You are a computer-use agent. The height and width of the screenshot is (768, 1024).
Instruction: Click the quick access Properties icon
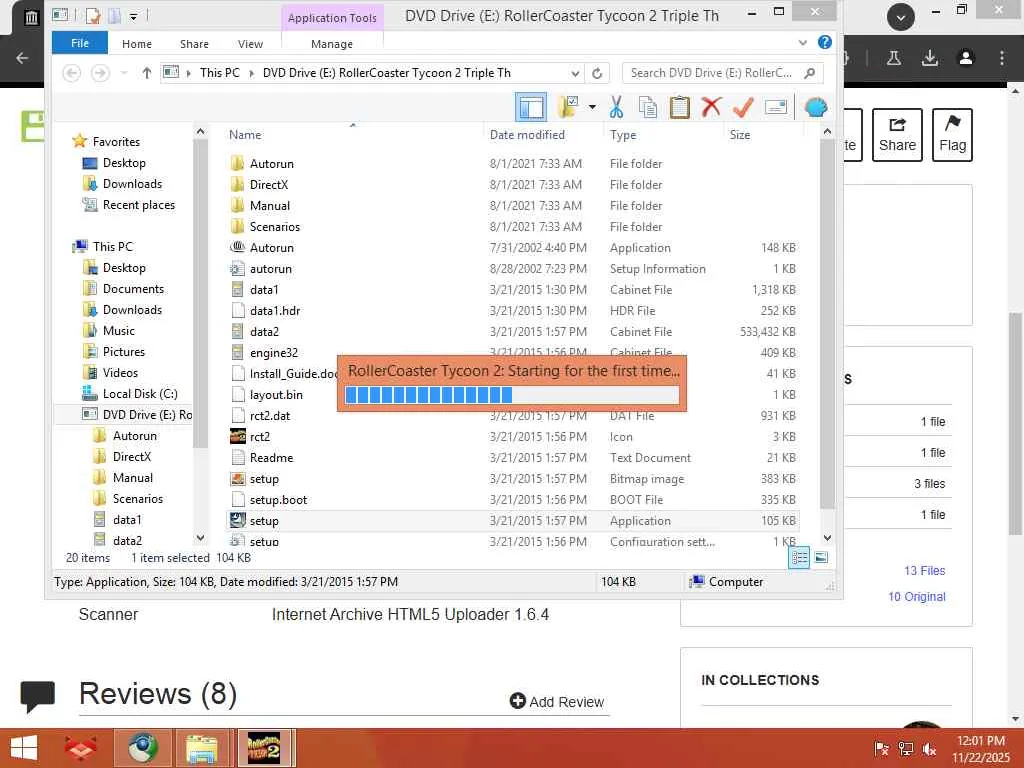93,16
